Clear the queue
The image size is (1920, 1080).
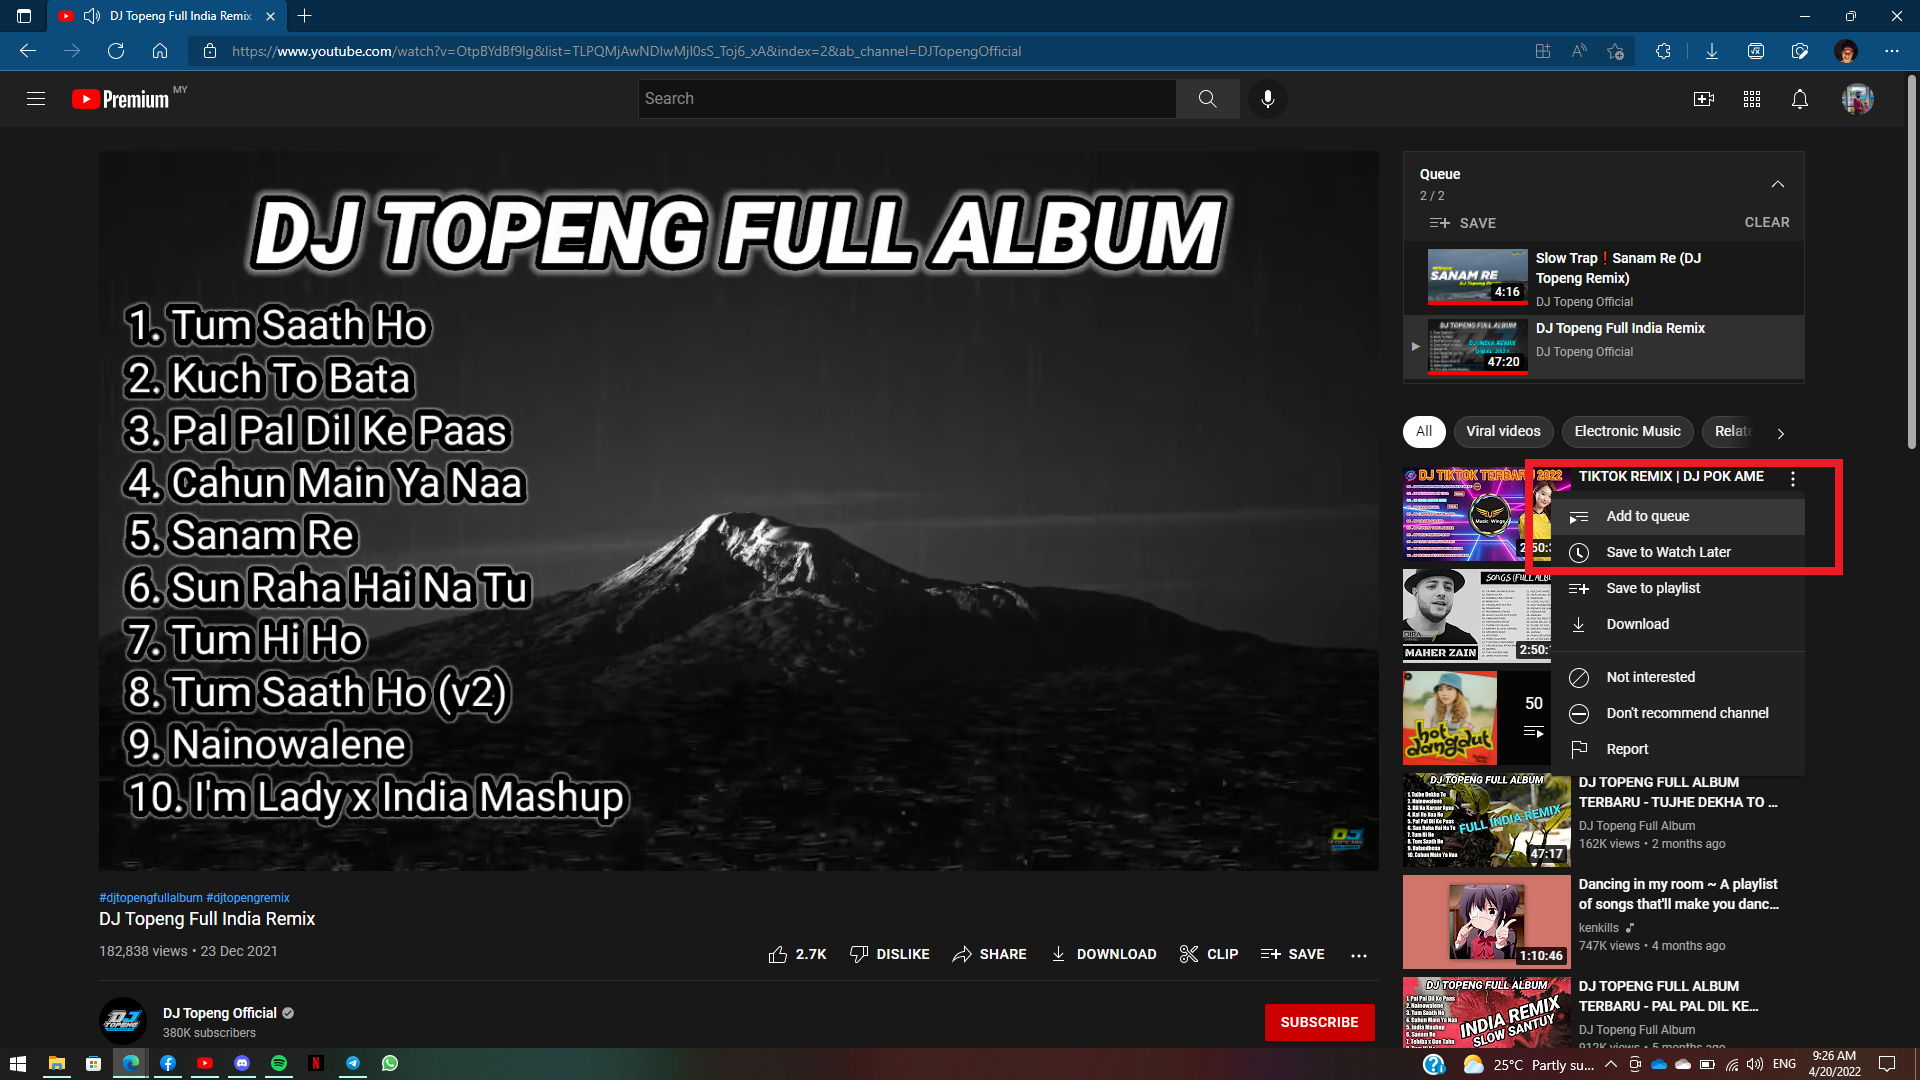(1767, 222)
